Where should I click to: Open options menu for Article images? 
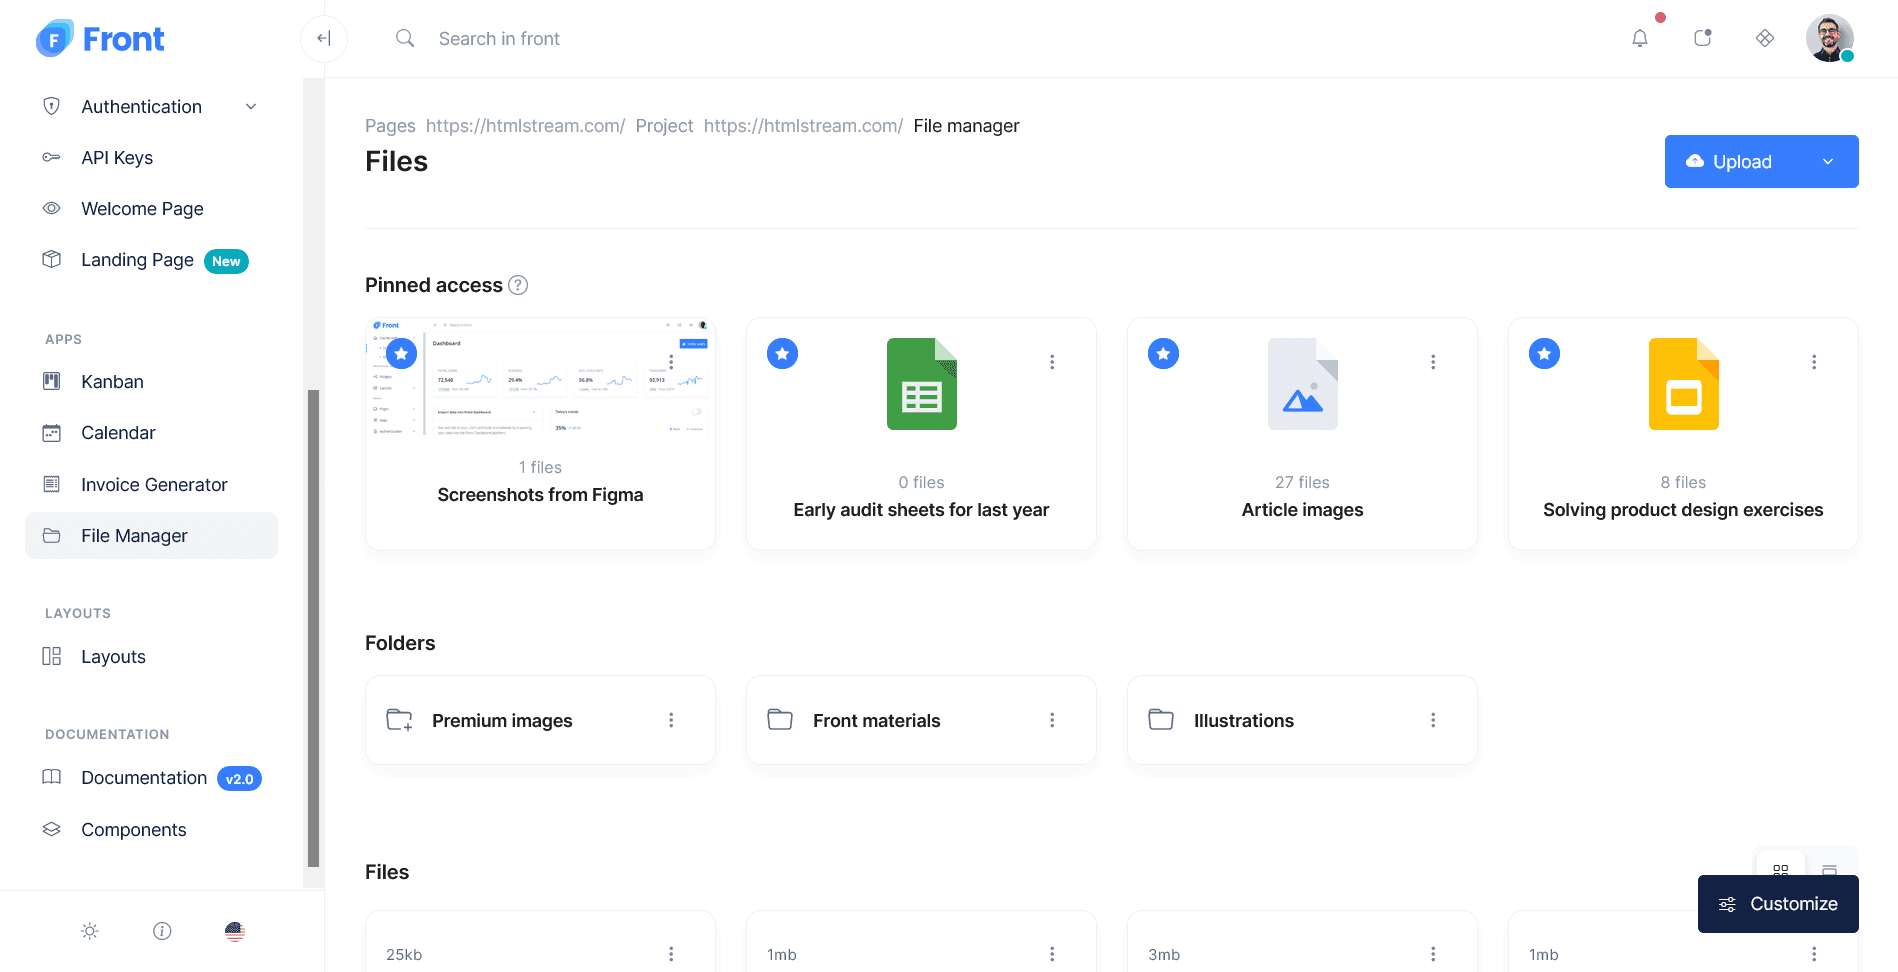pyautogui.click(x=1433, y=362)
